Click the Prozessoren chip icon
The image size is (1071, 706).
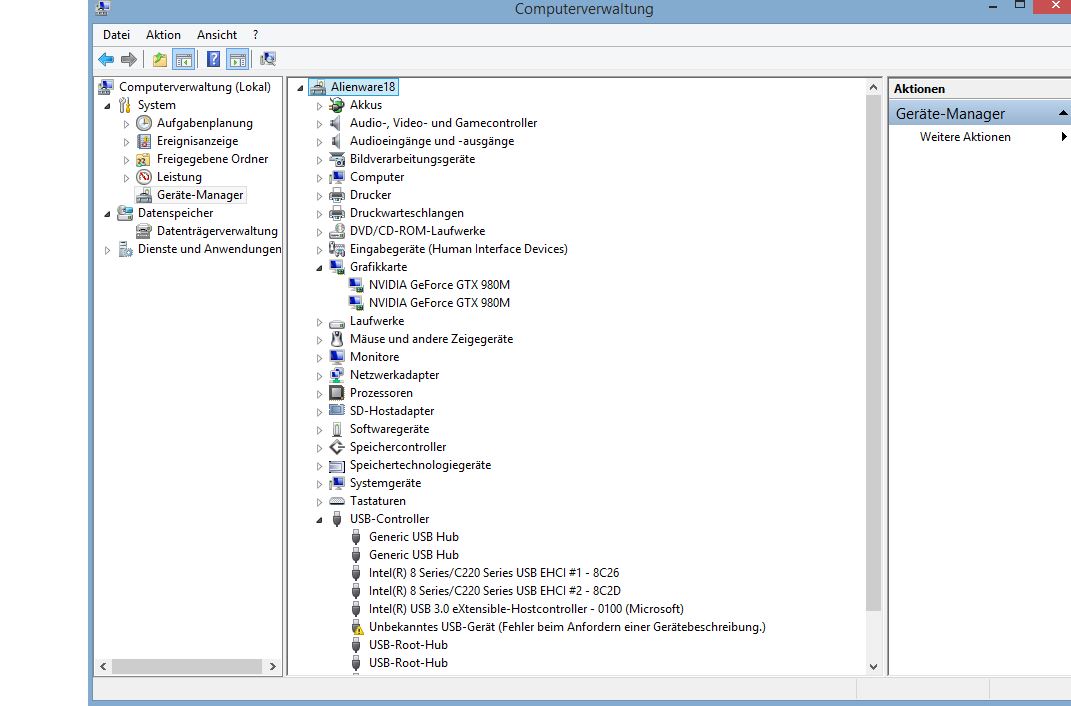click(x=337, y=393)
